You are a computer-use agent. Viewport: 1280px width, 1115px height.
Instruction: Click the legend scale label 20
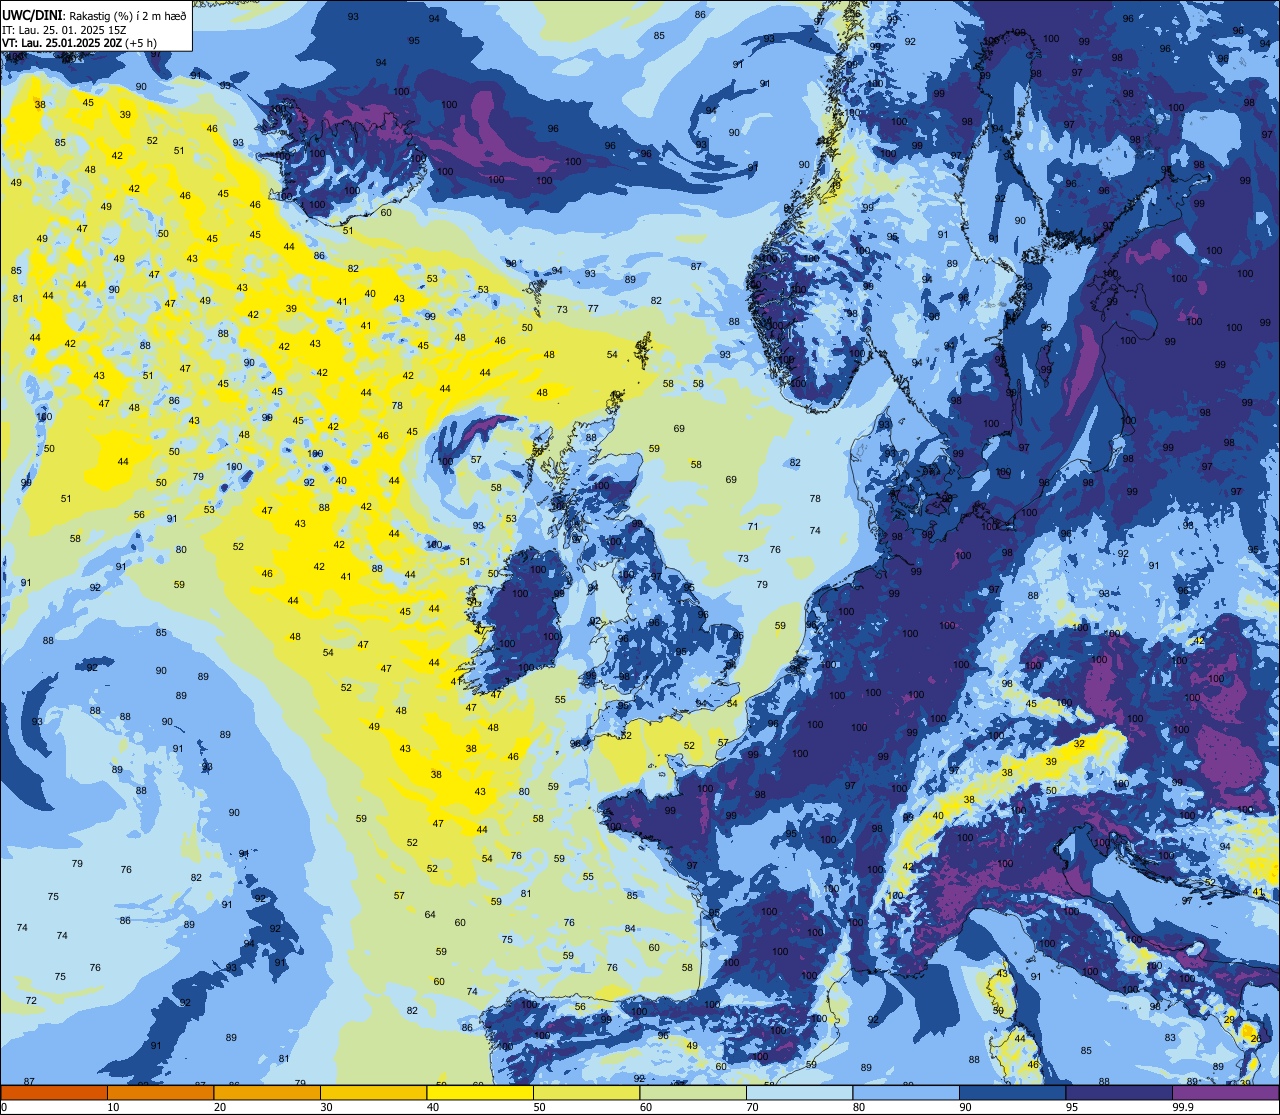(220, 1107)
